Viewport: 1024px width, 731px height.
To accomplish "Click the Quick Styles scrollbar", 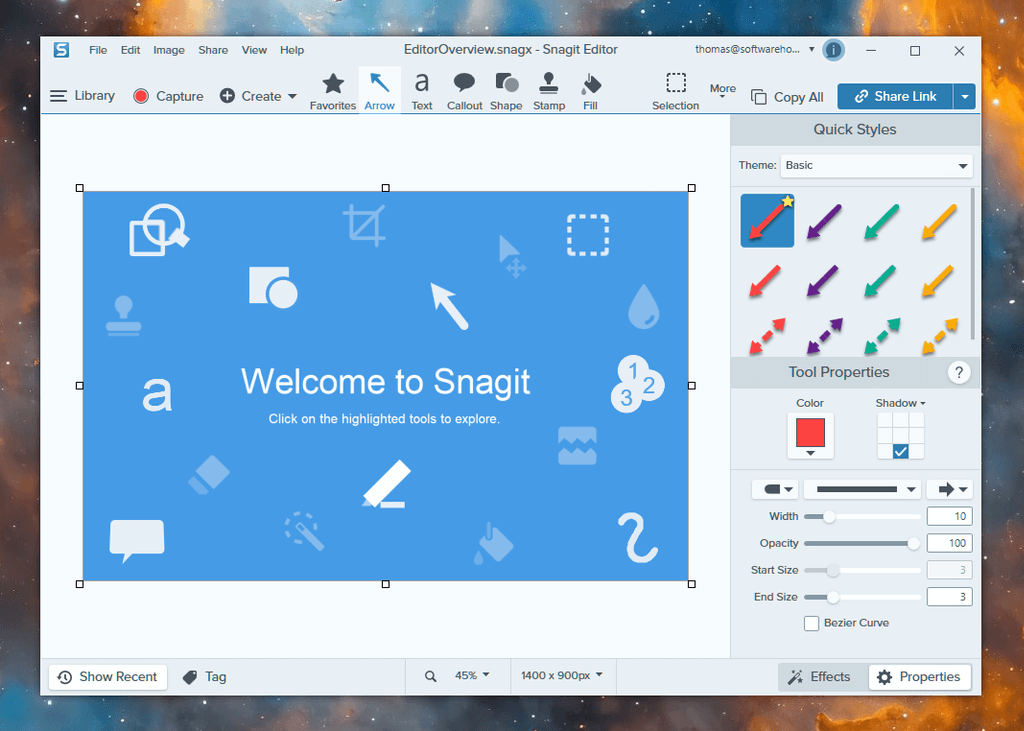I will (973, 263).
